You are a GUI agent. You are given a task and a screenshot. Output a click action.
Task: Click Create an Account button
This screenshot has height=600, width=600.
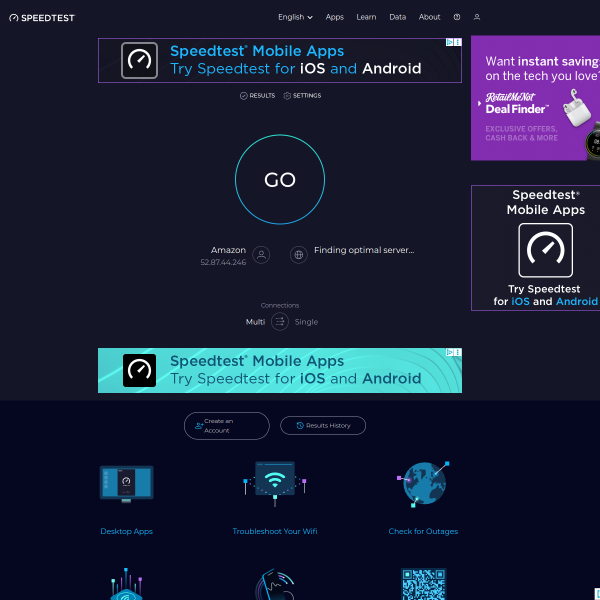pyautogui.click(x=227, y=426)
